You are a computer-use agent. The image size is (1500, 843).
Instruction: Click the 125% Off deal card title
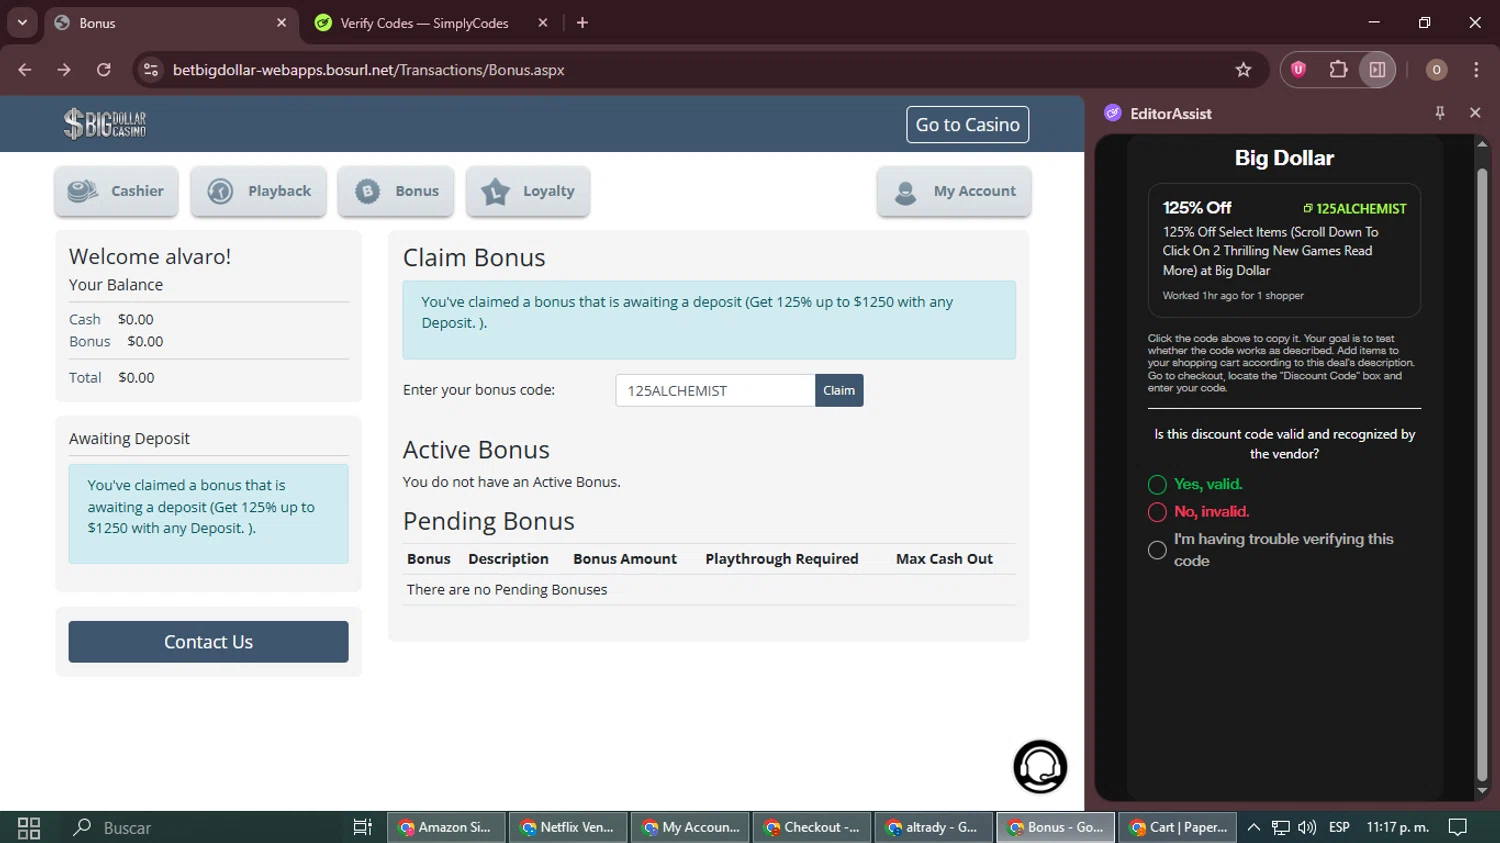[1197, 208]
